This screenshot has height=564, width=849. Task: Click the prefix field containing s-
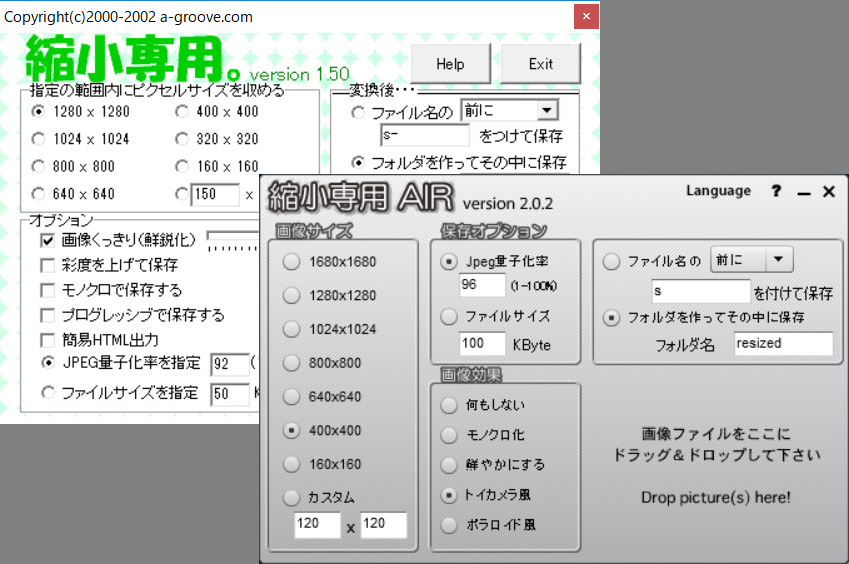coord(425,135)
